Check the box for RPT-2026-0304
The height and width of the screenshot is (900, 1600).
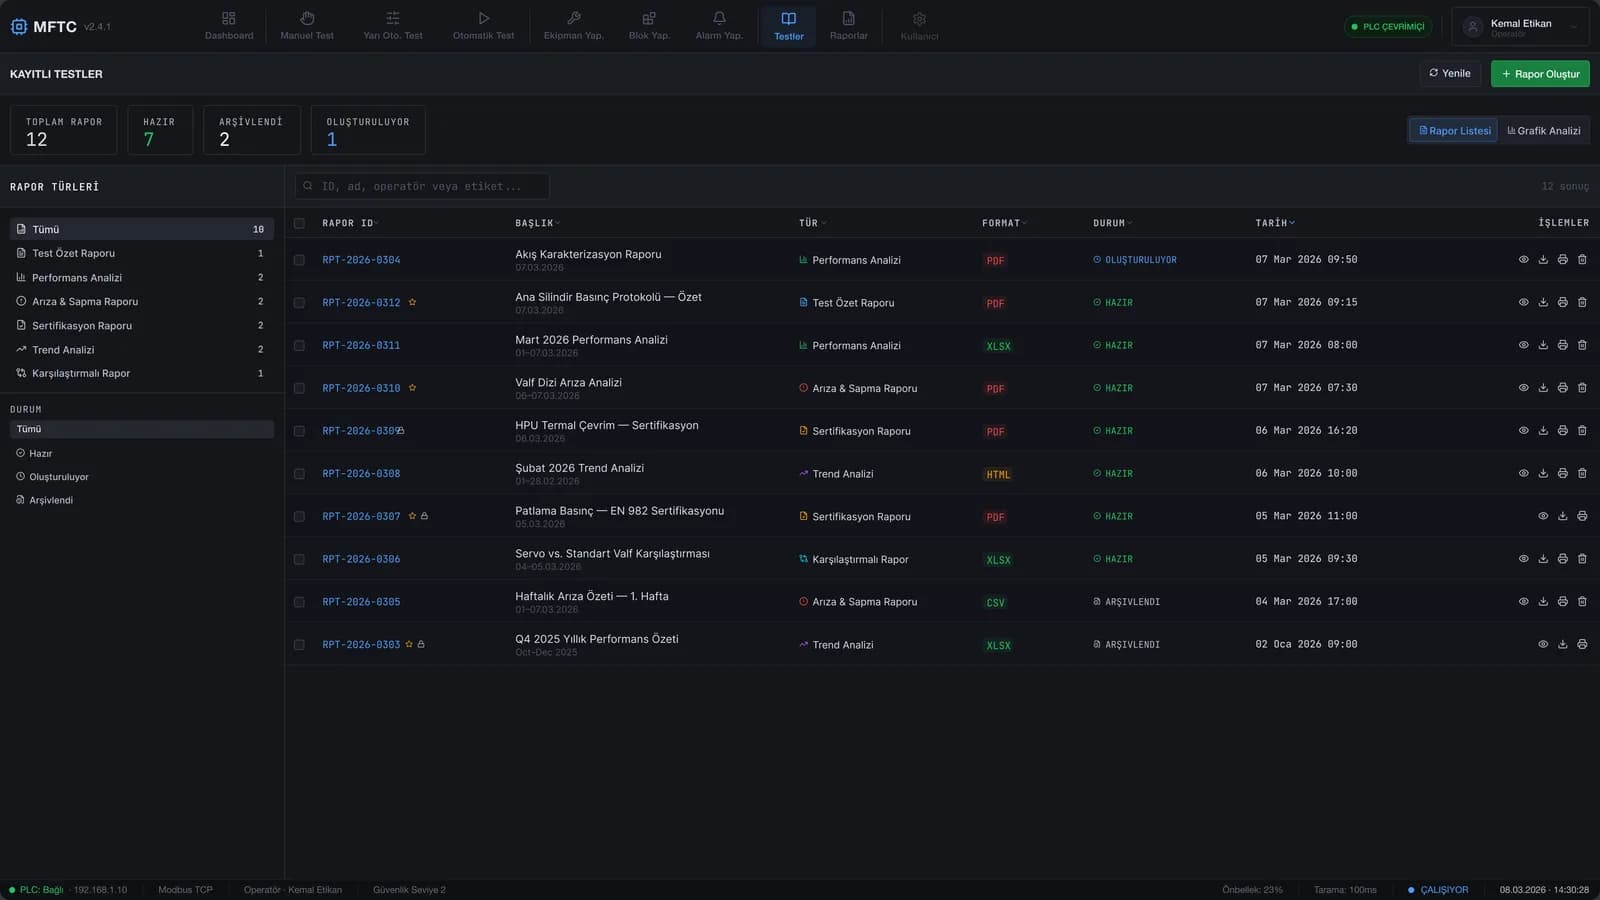point(299,260)
